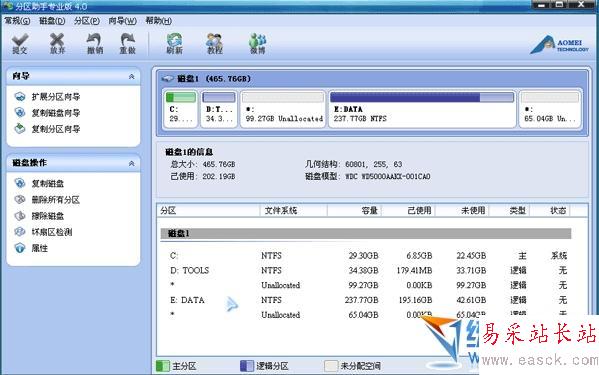Open the 常规(G) menu
Viewport: 599px width, 375px height.
pyautogui.click(x=17, y=21)
